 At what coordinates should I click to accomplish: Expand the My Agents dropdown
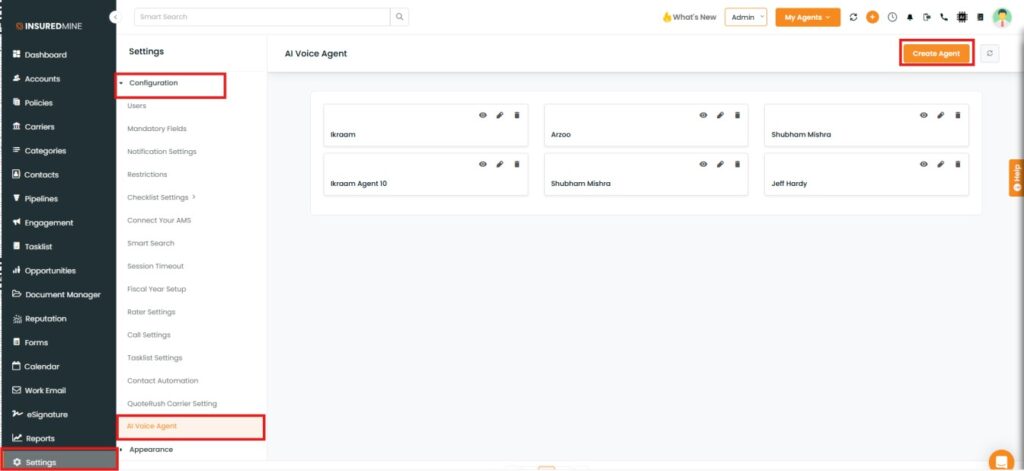point(807,17)
